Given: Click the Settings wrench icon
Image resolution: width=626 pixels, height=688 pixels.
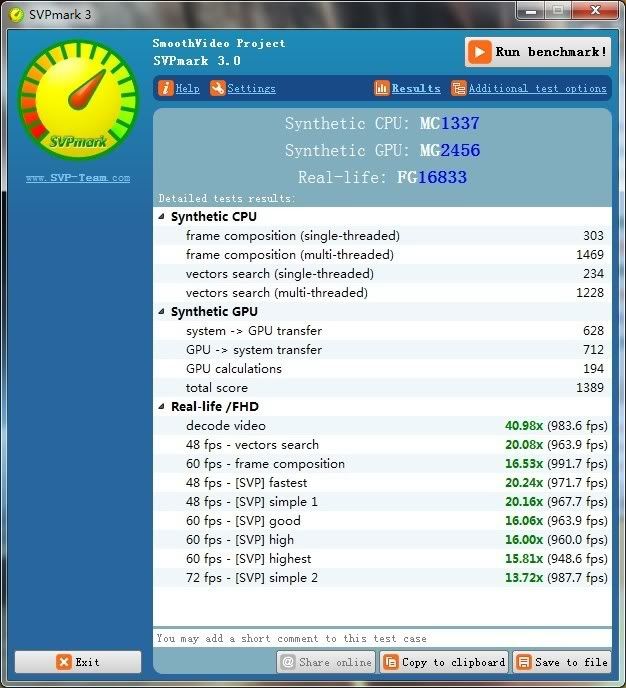Looking at the screenshot, I should pyautogui.click(x=218, y=88).
